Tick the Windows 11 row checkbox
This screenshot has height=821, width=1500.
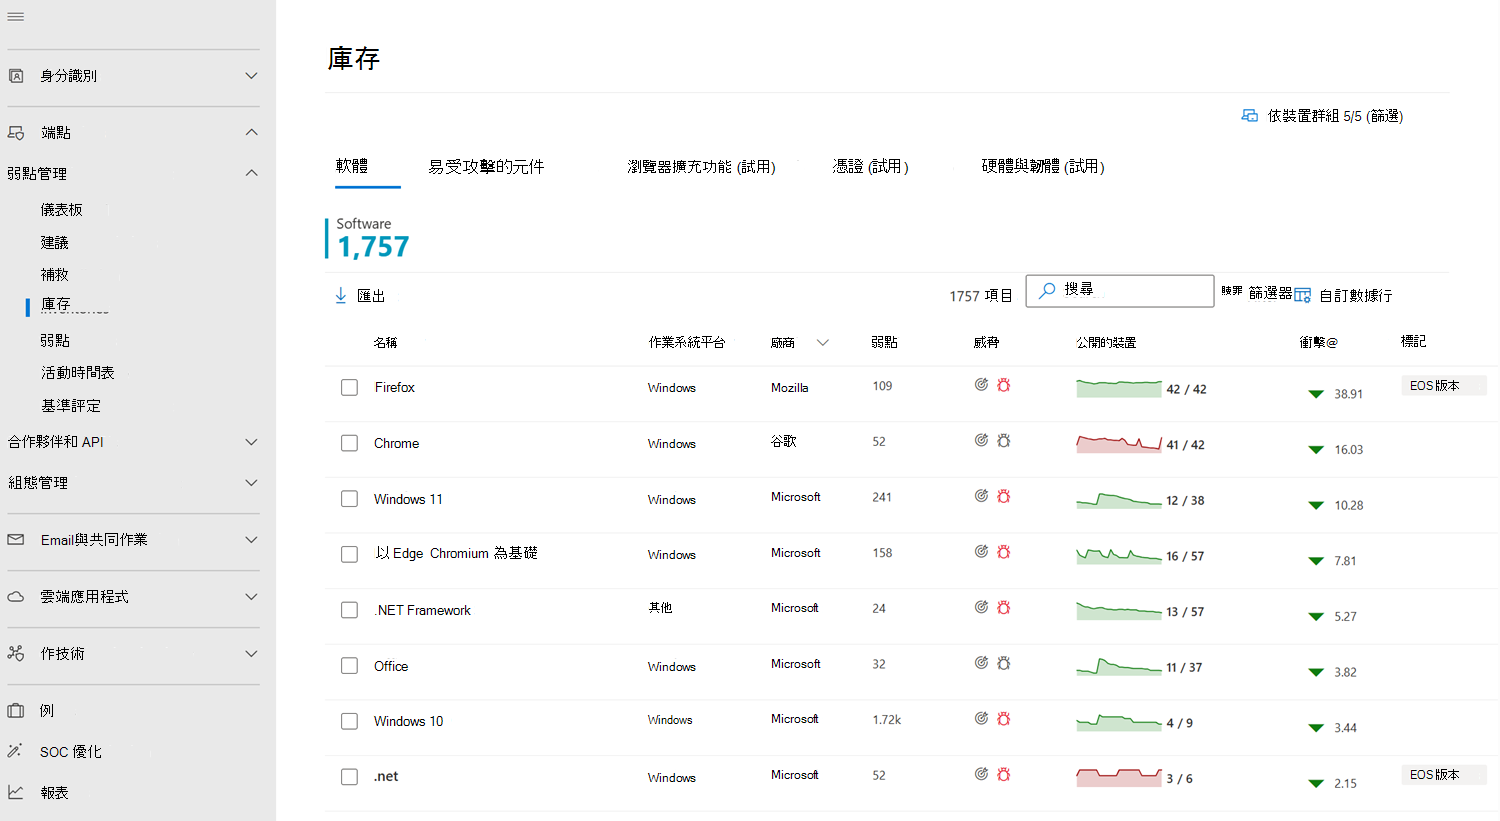point(349,498)
